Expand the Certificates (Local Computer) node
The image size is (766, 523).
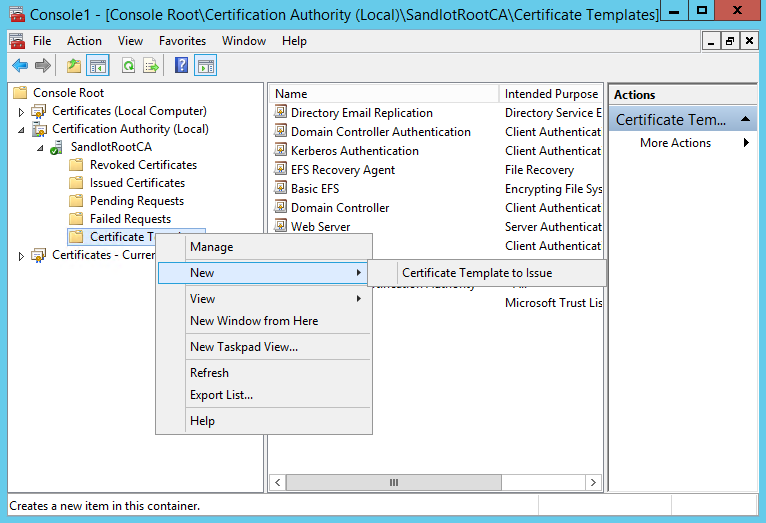(x=21, y=112)
